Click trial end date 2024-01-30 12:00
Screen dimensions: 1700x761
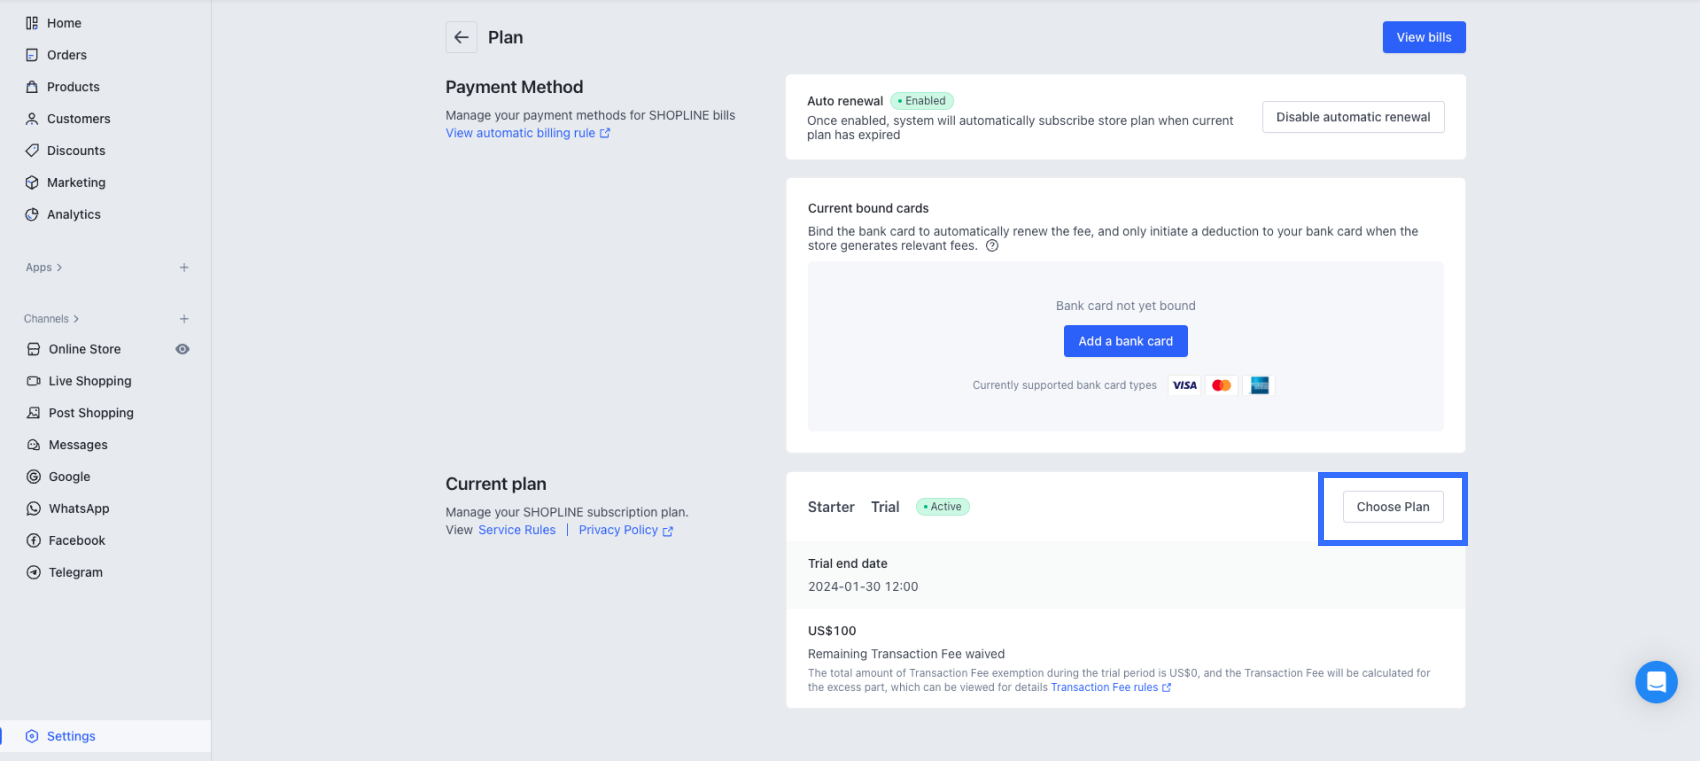[x=863, y=587]
